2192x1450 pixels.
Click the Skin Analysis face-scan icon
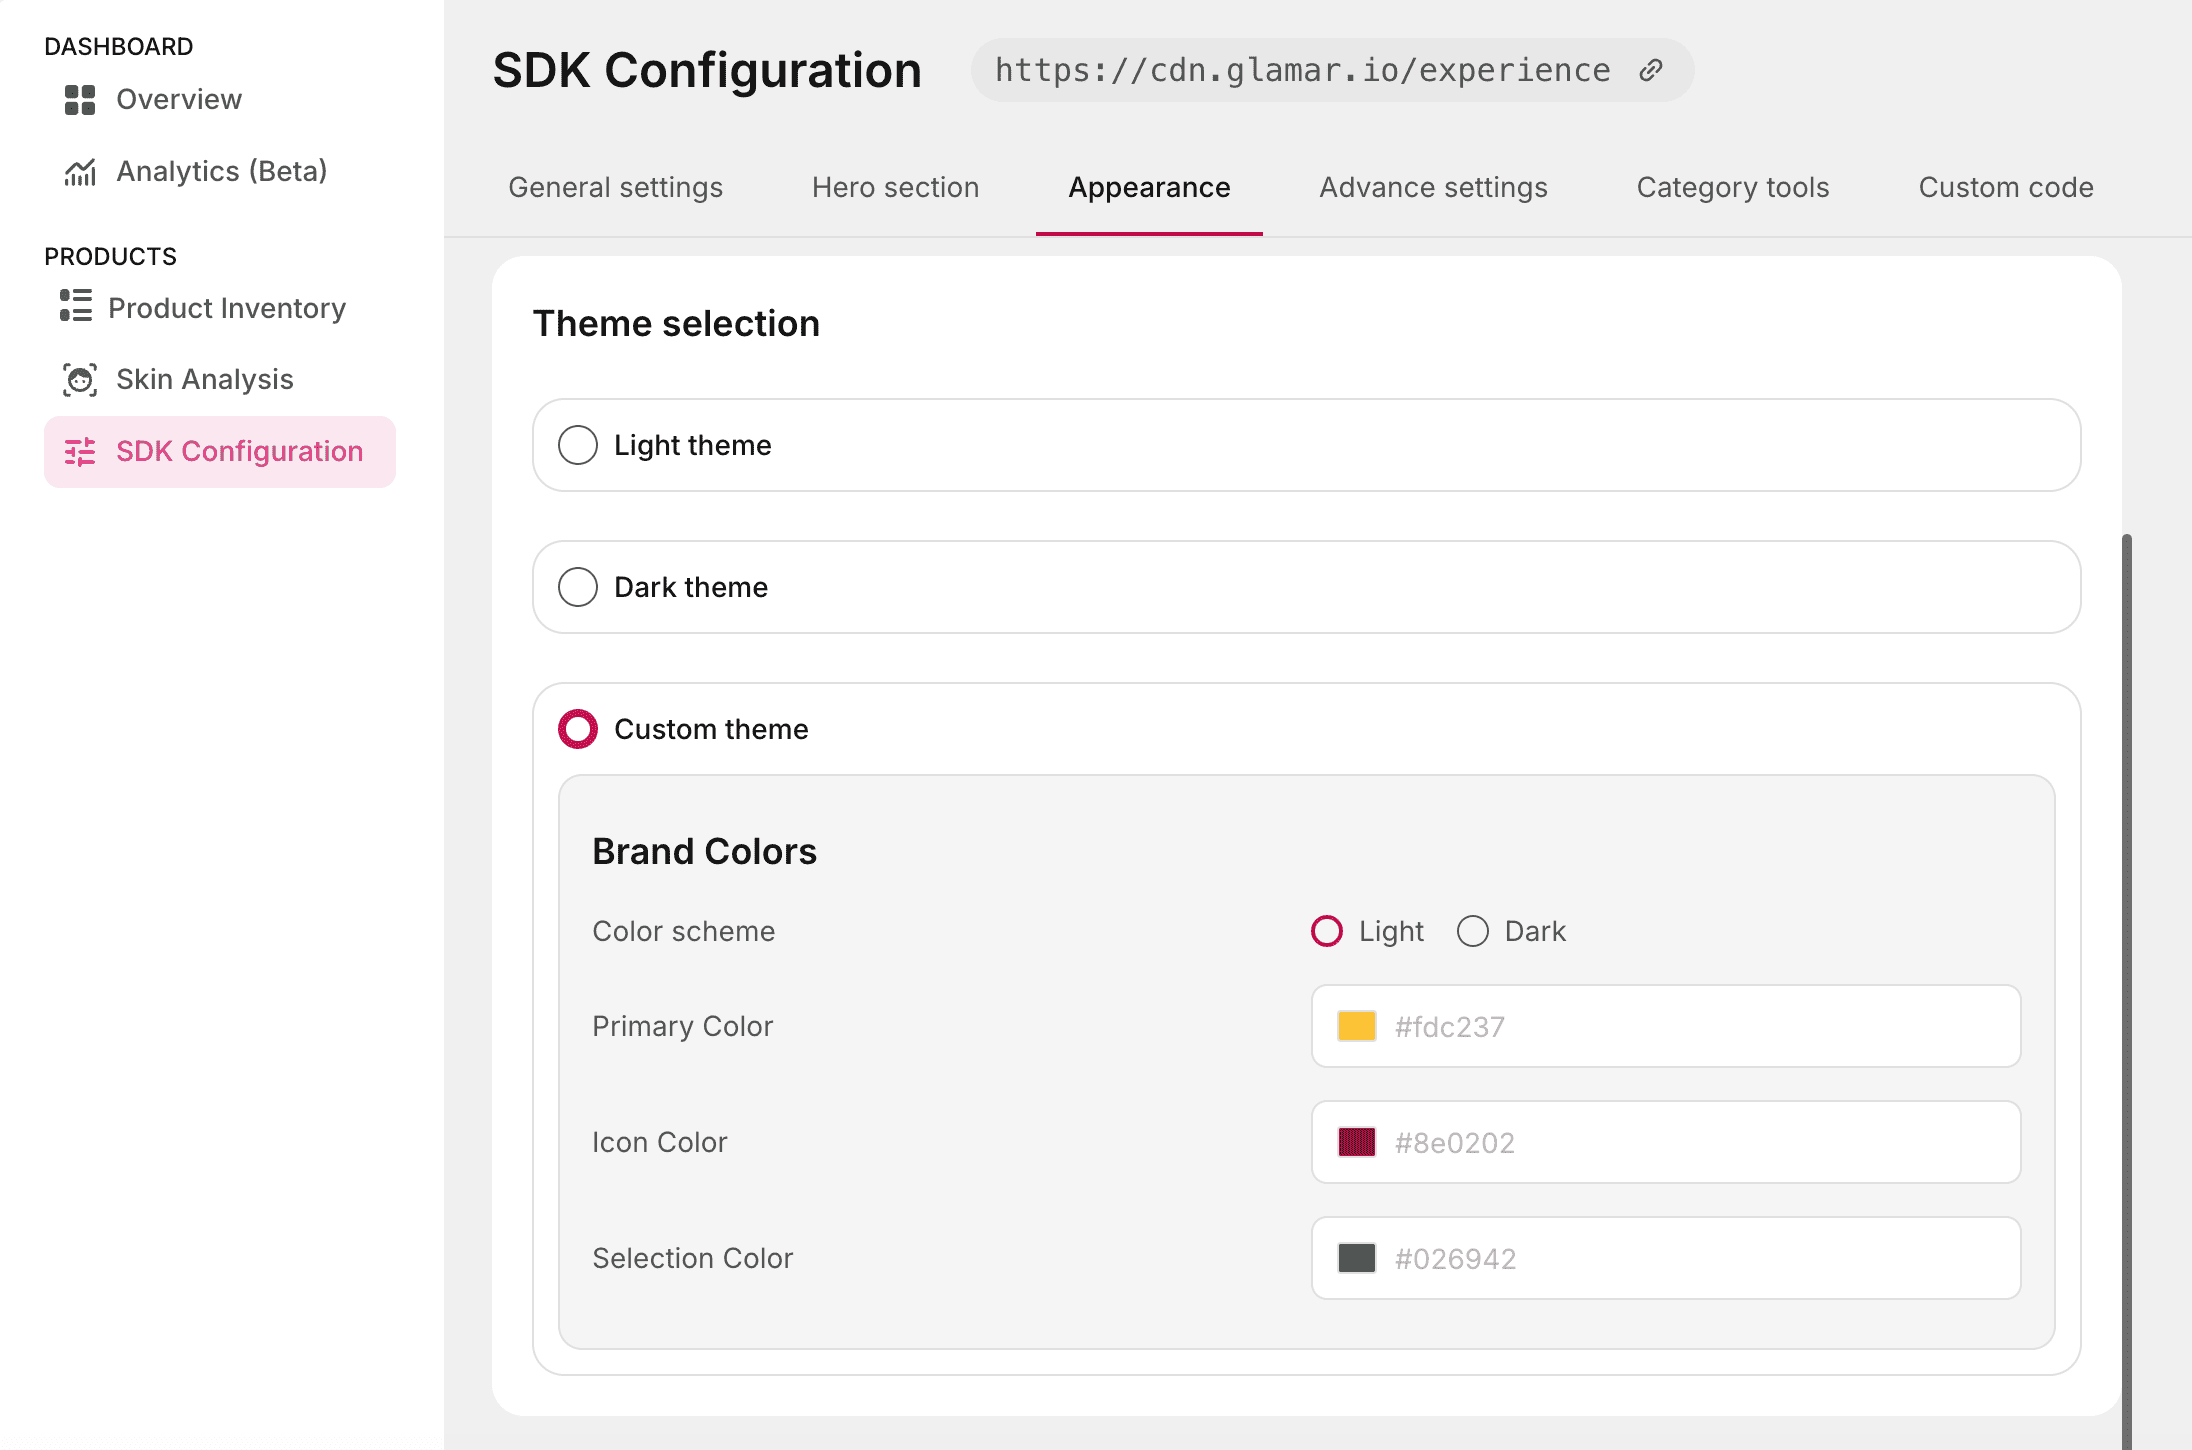click(x=80, y=380)
